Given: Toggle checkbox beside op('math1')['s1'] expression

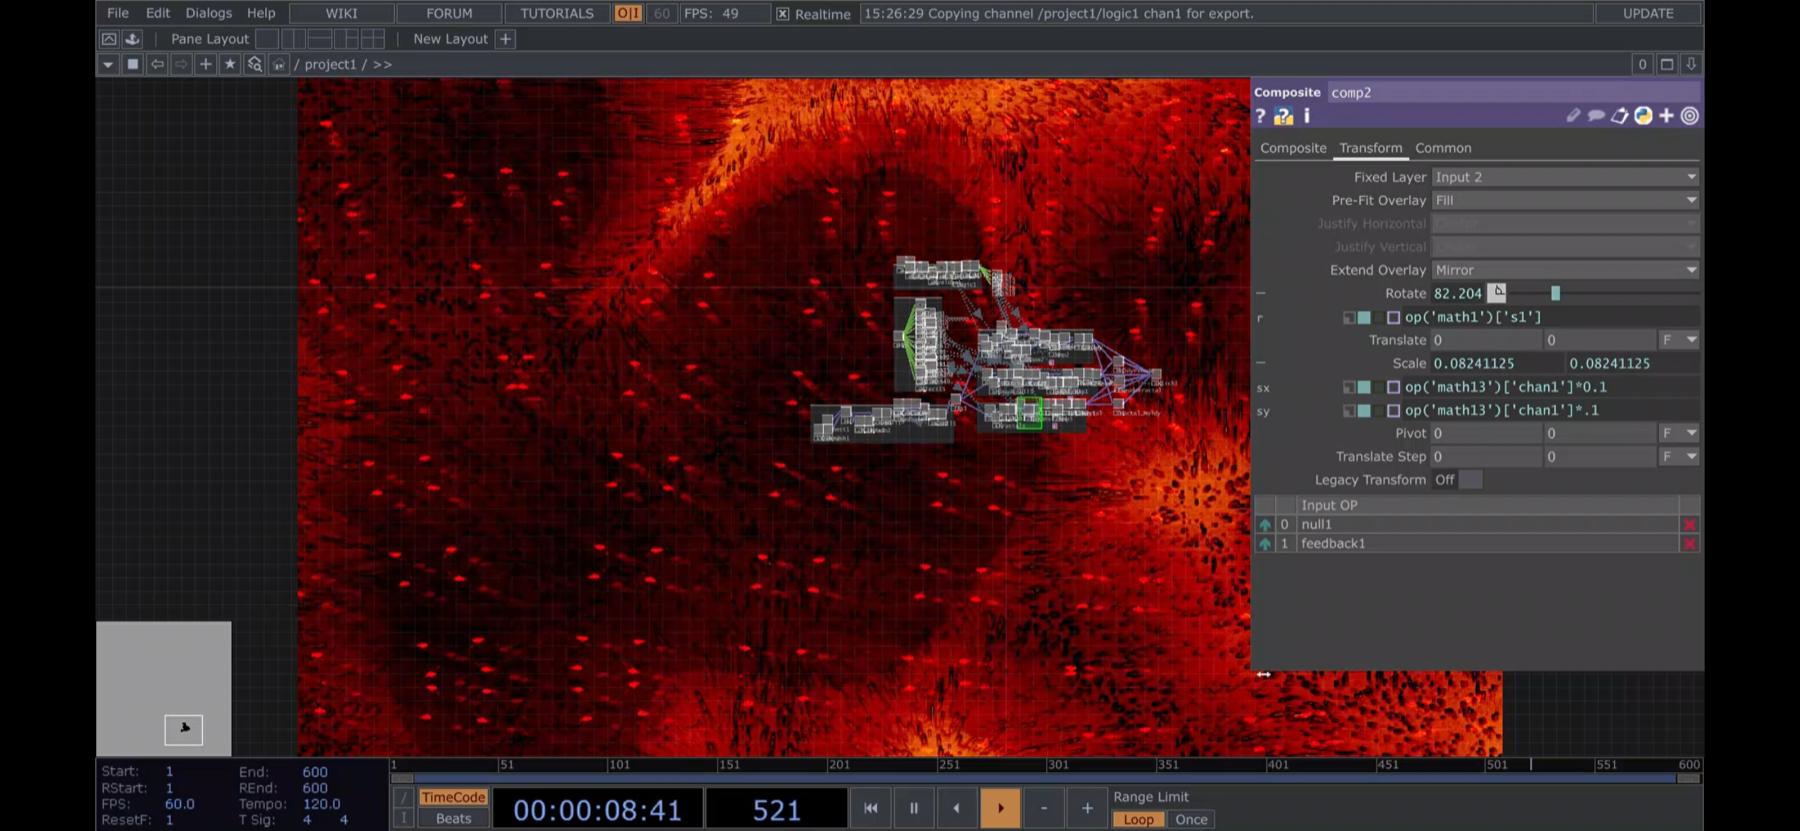Looking at the screenshot, I should pos(1393,317).
